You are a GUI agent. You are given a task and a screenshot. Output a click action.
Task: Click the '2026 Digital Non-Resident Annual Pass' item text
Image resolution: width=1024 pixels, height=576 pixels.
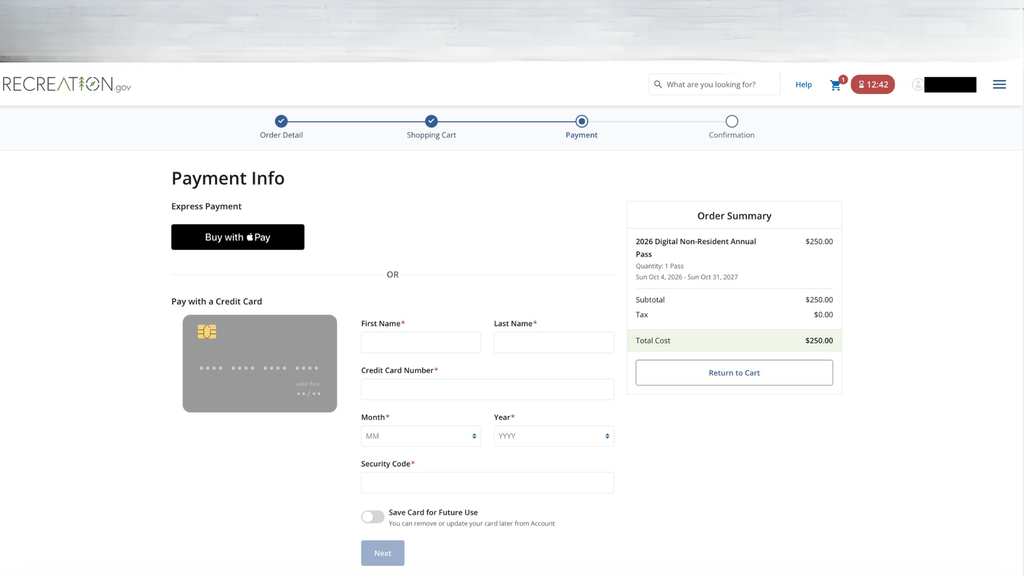point(696,248)
